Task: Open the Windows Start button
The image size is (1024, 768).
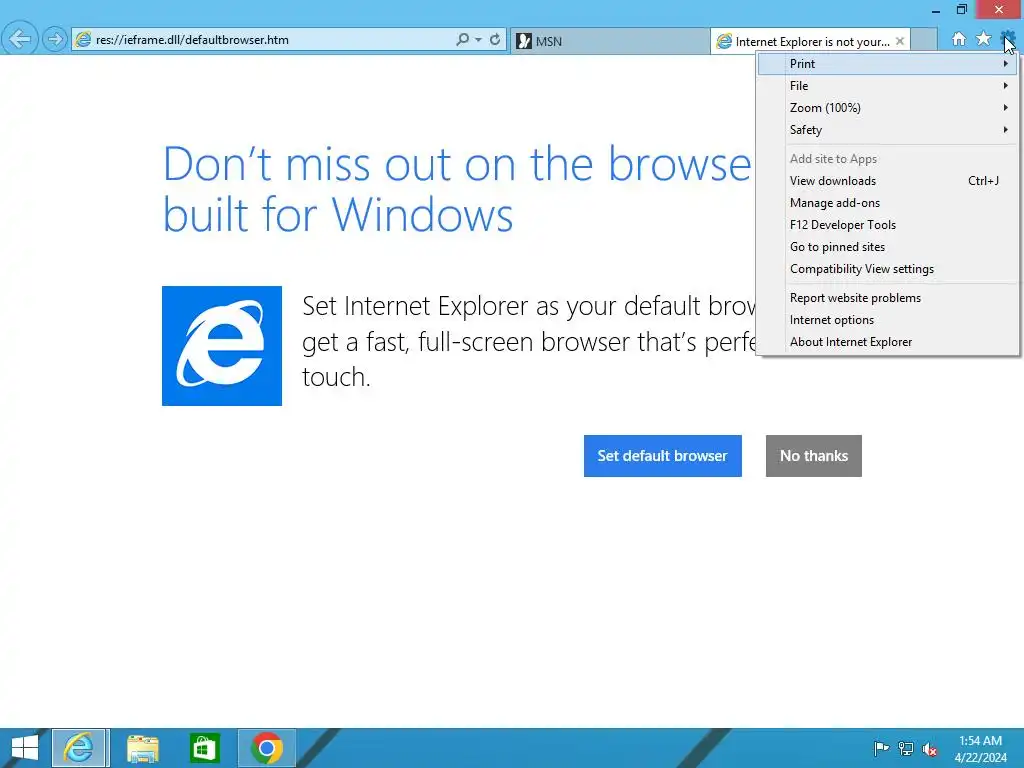Action: click(25, 748)
